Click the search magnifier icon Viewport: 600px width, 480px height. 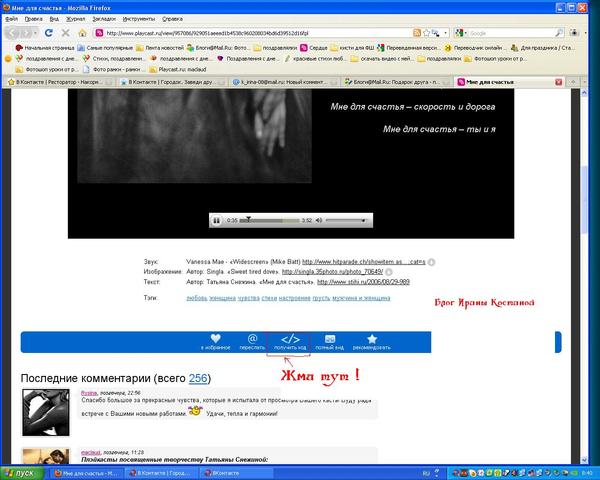559,33
